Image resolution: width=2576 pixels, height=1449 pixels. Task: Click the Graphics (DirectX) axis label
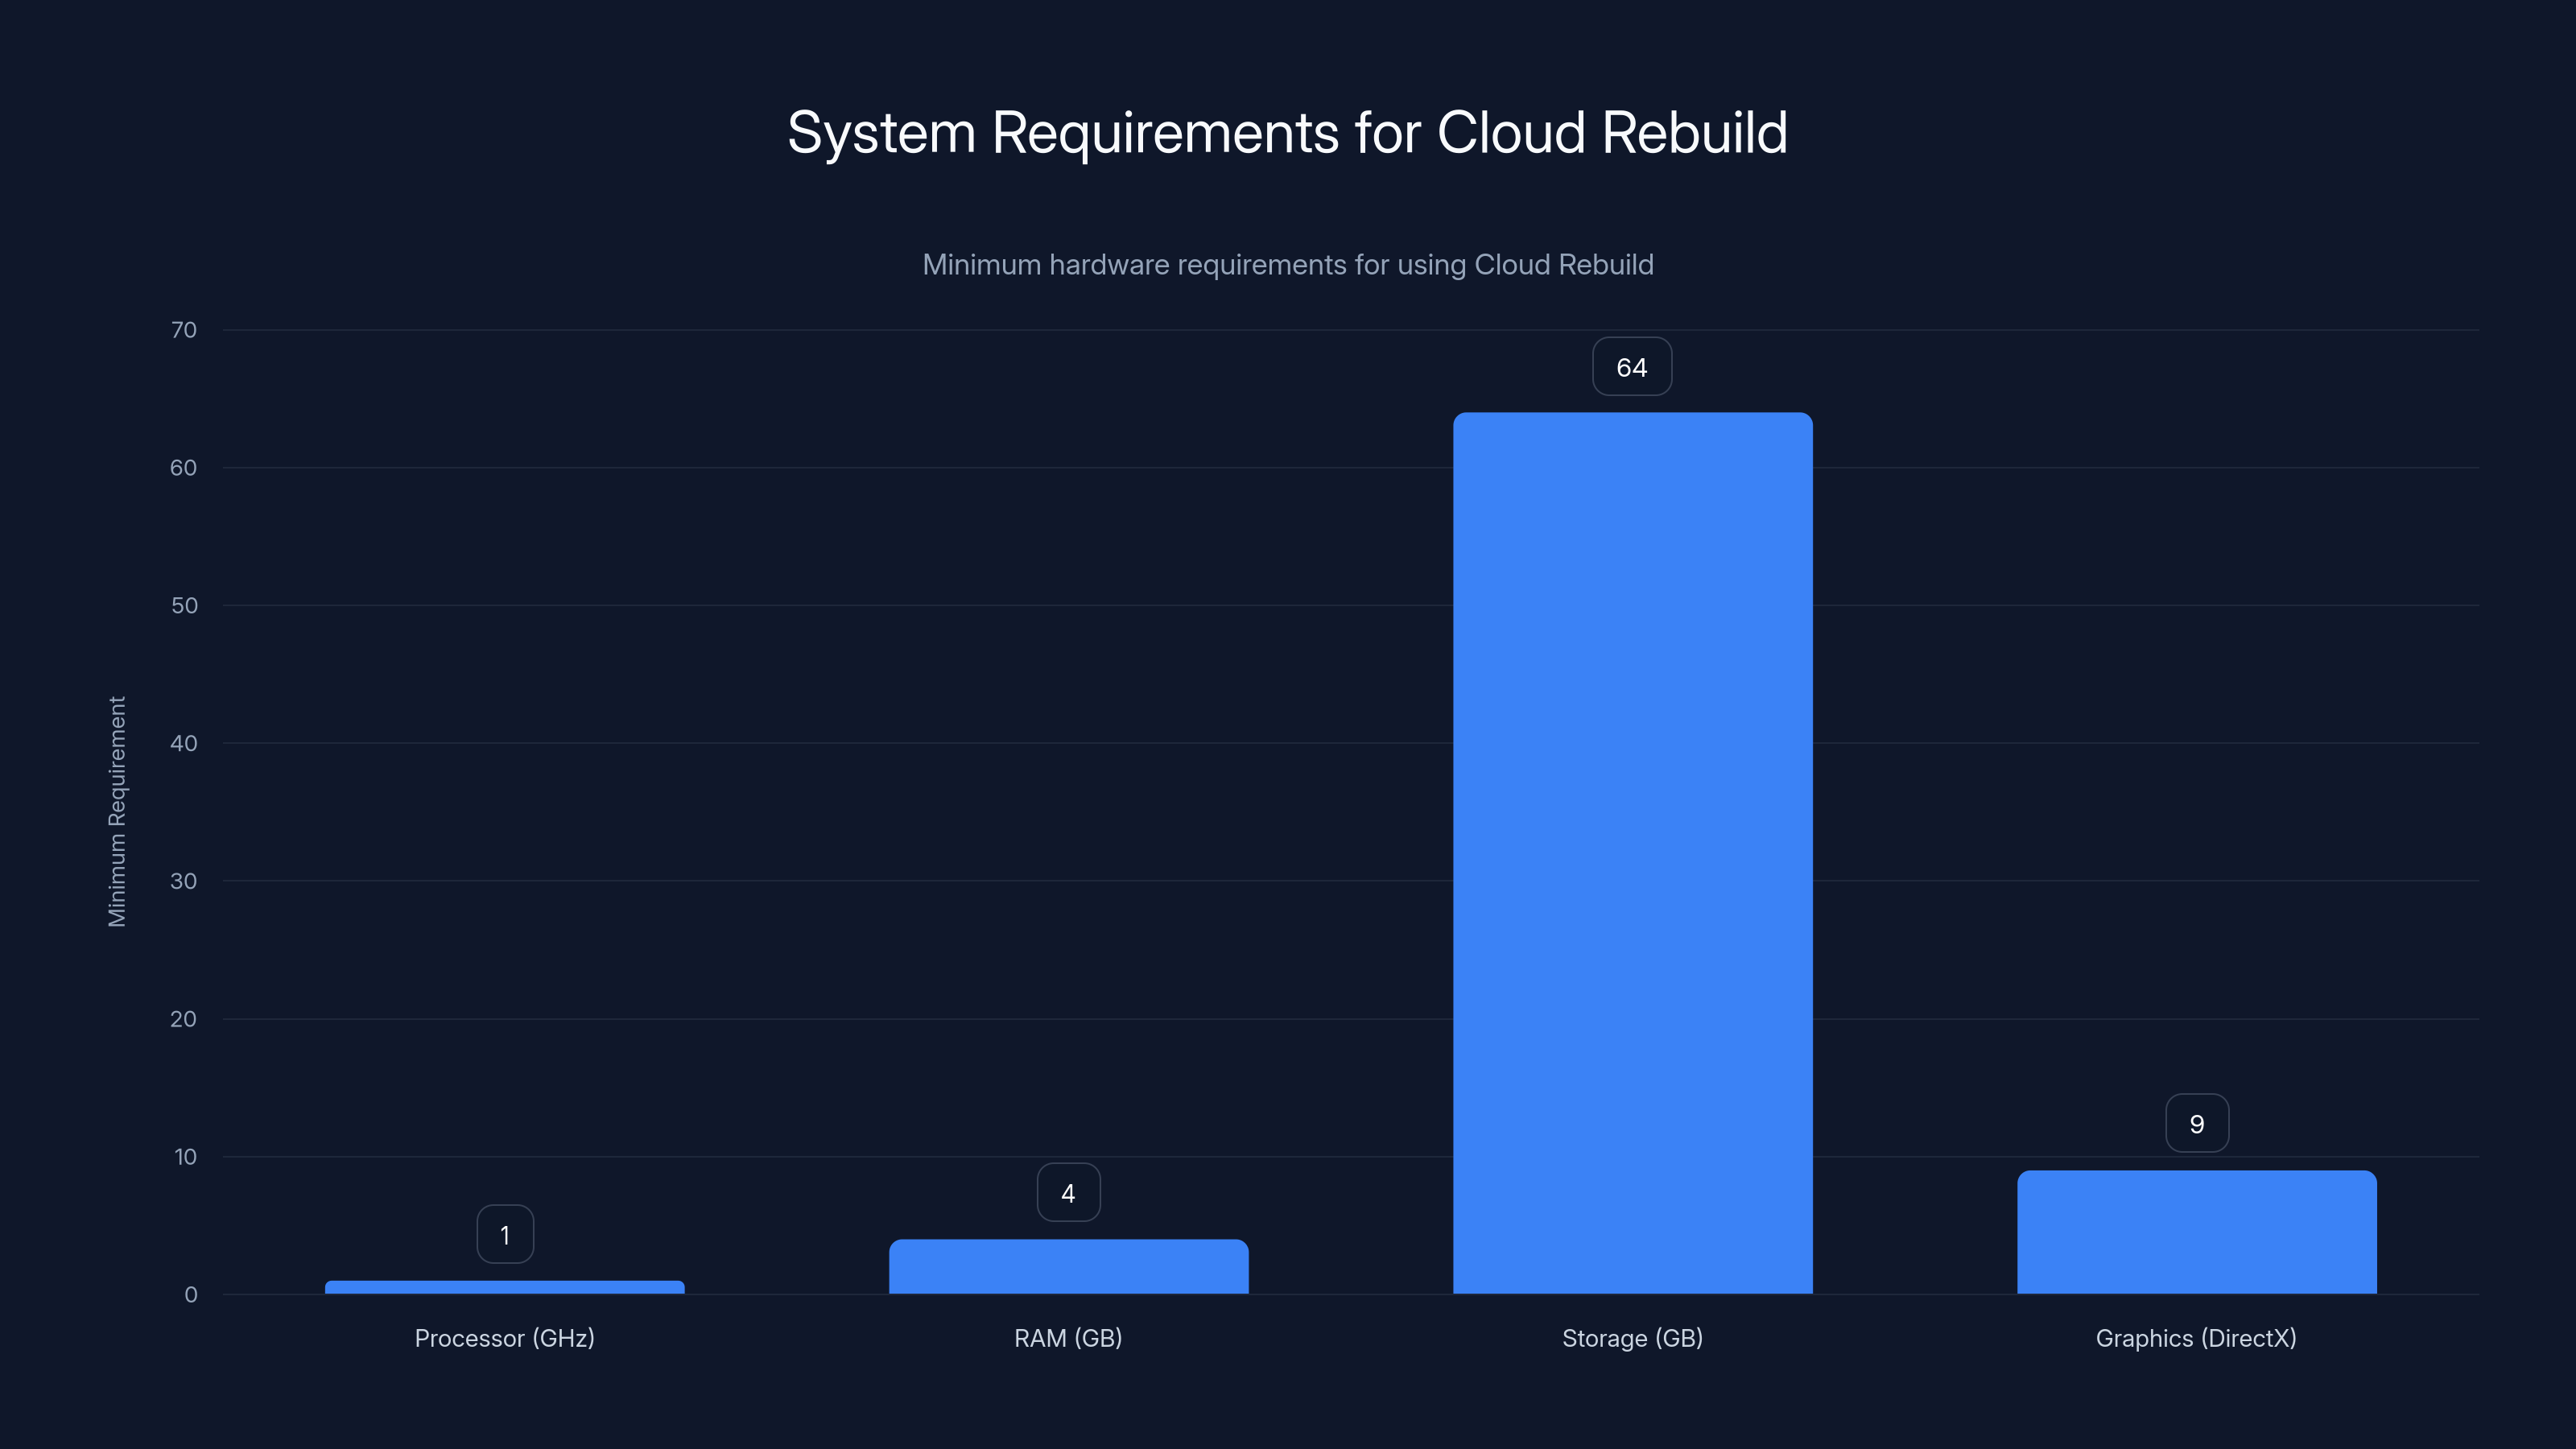click(x=2196, y=1338)
